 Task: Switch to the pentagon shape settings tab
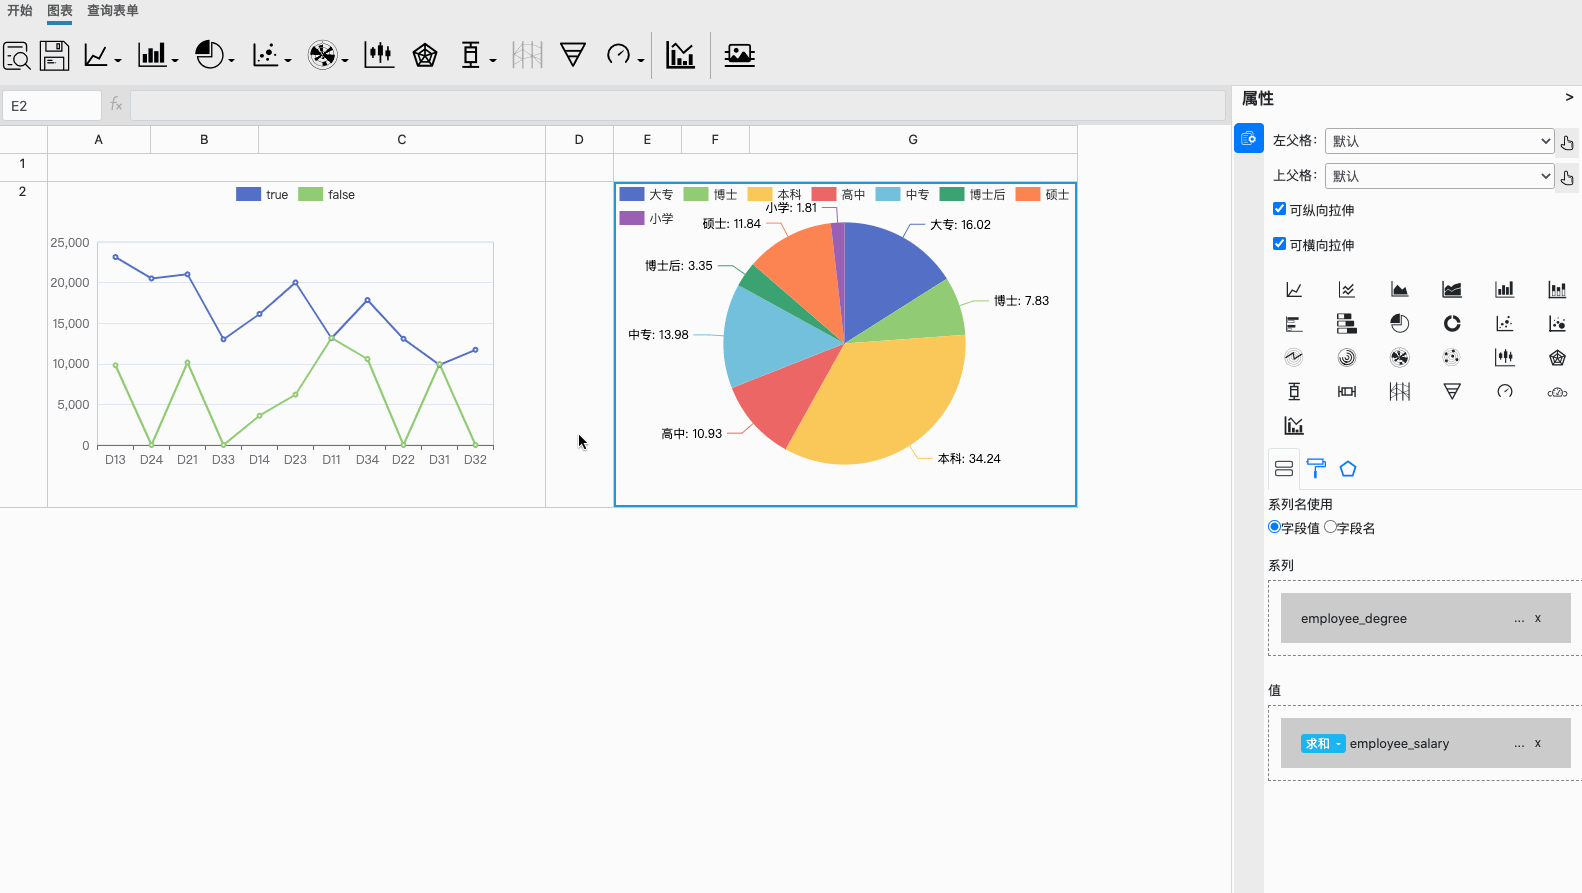pyautogui.click(x=1348, y=469)
